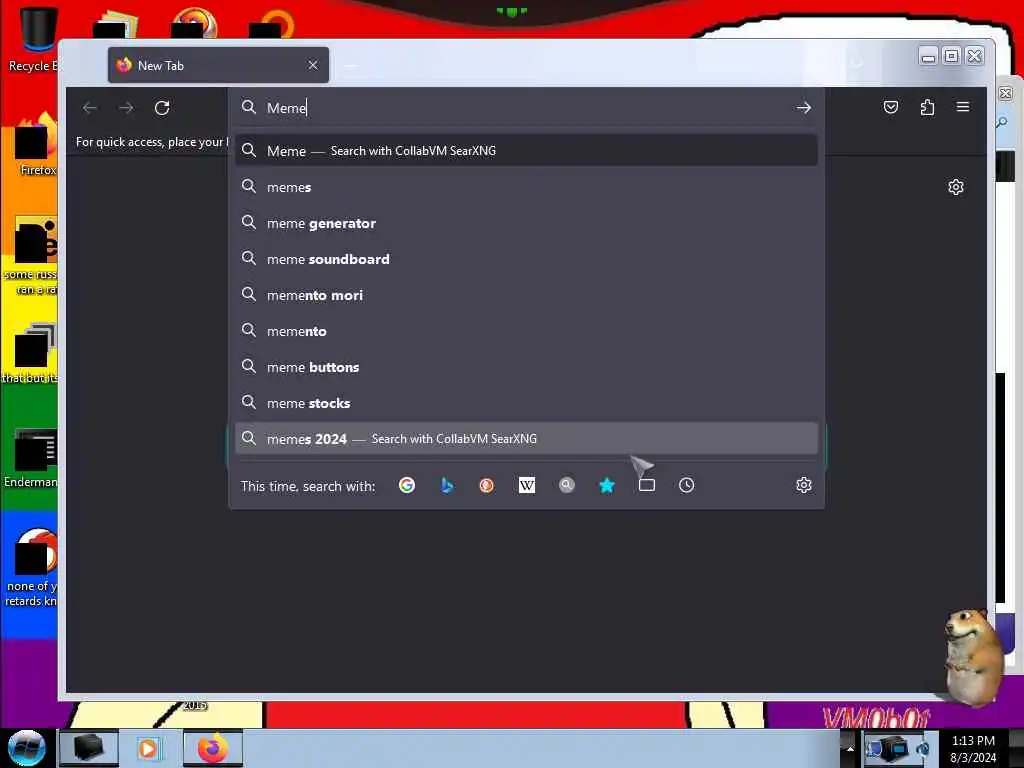Open the Firefox hamburger application menu

click(963, 107)
